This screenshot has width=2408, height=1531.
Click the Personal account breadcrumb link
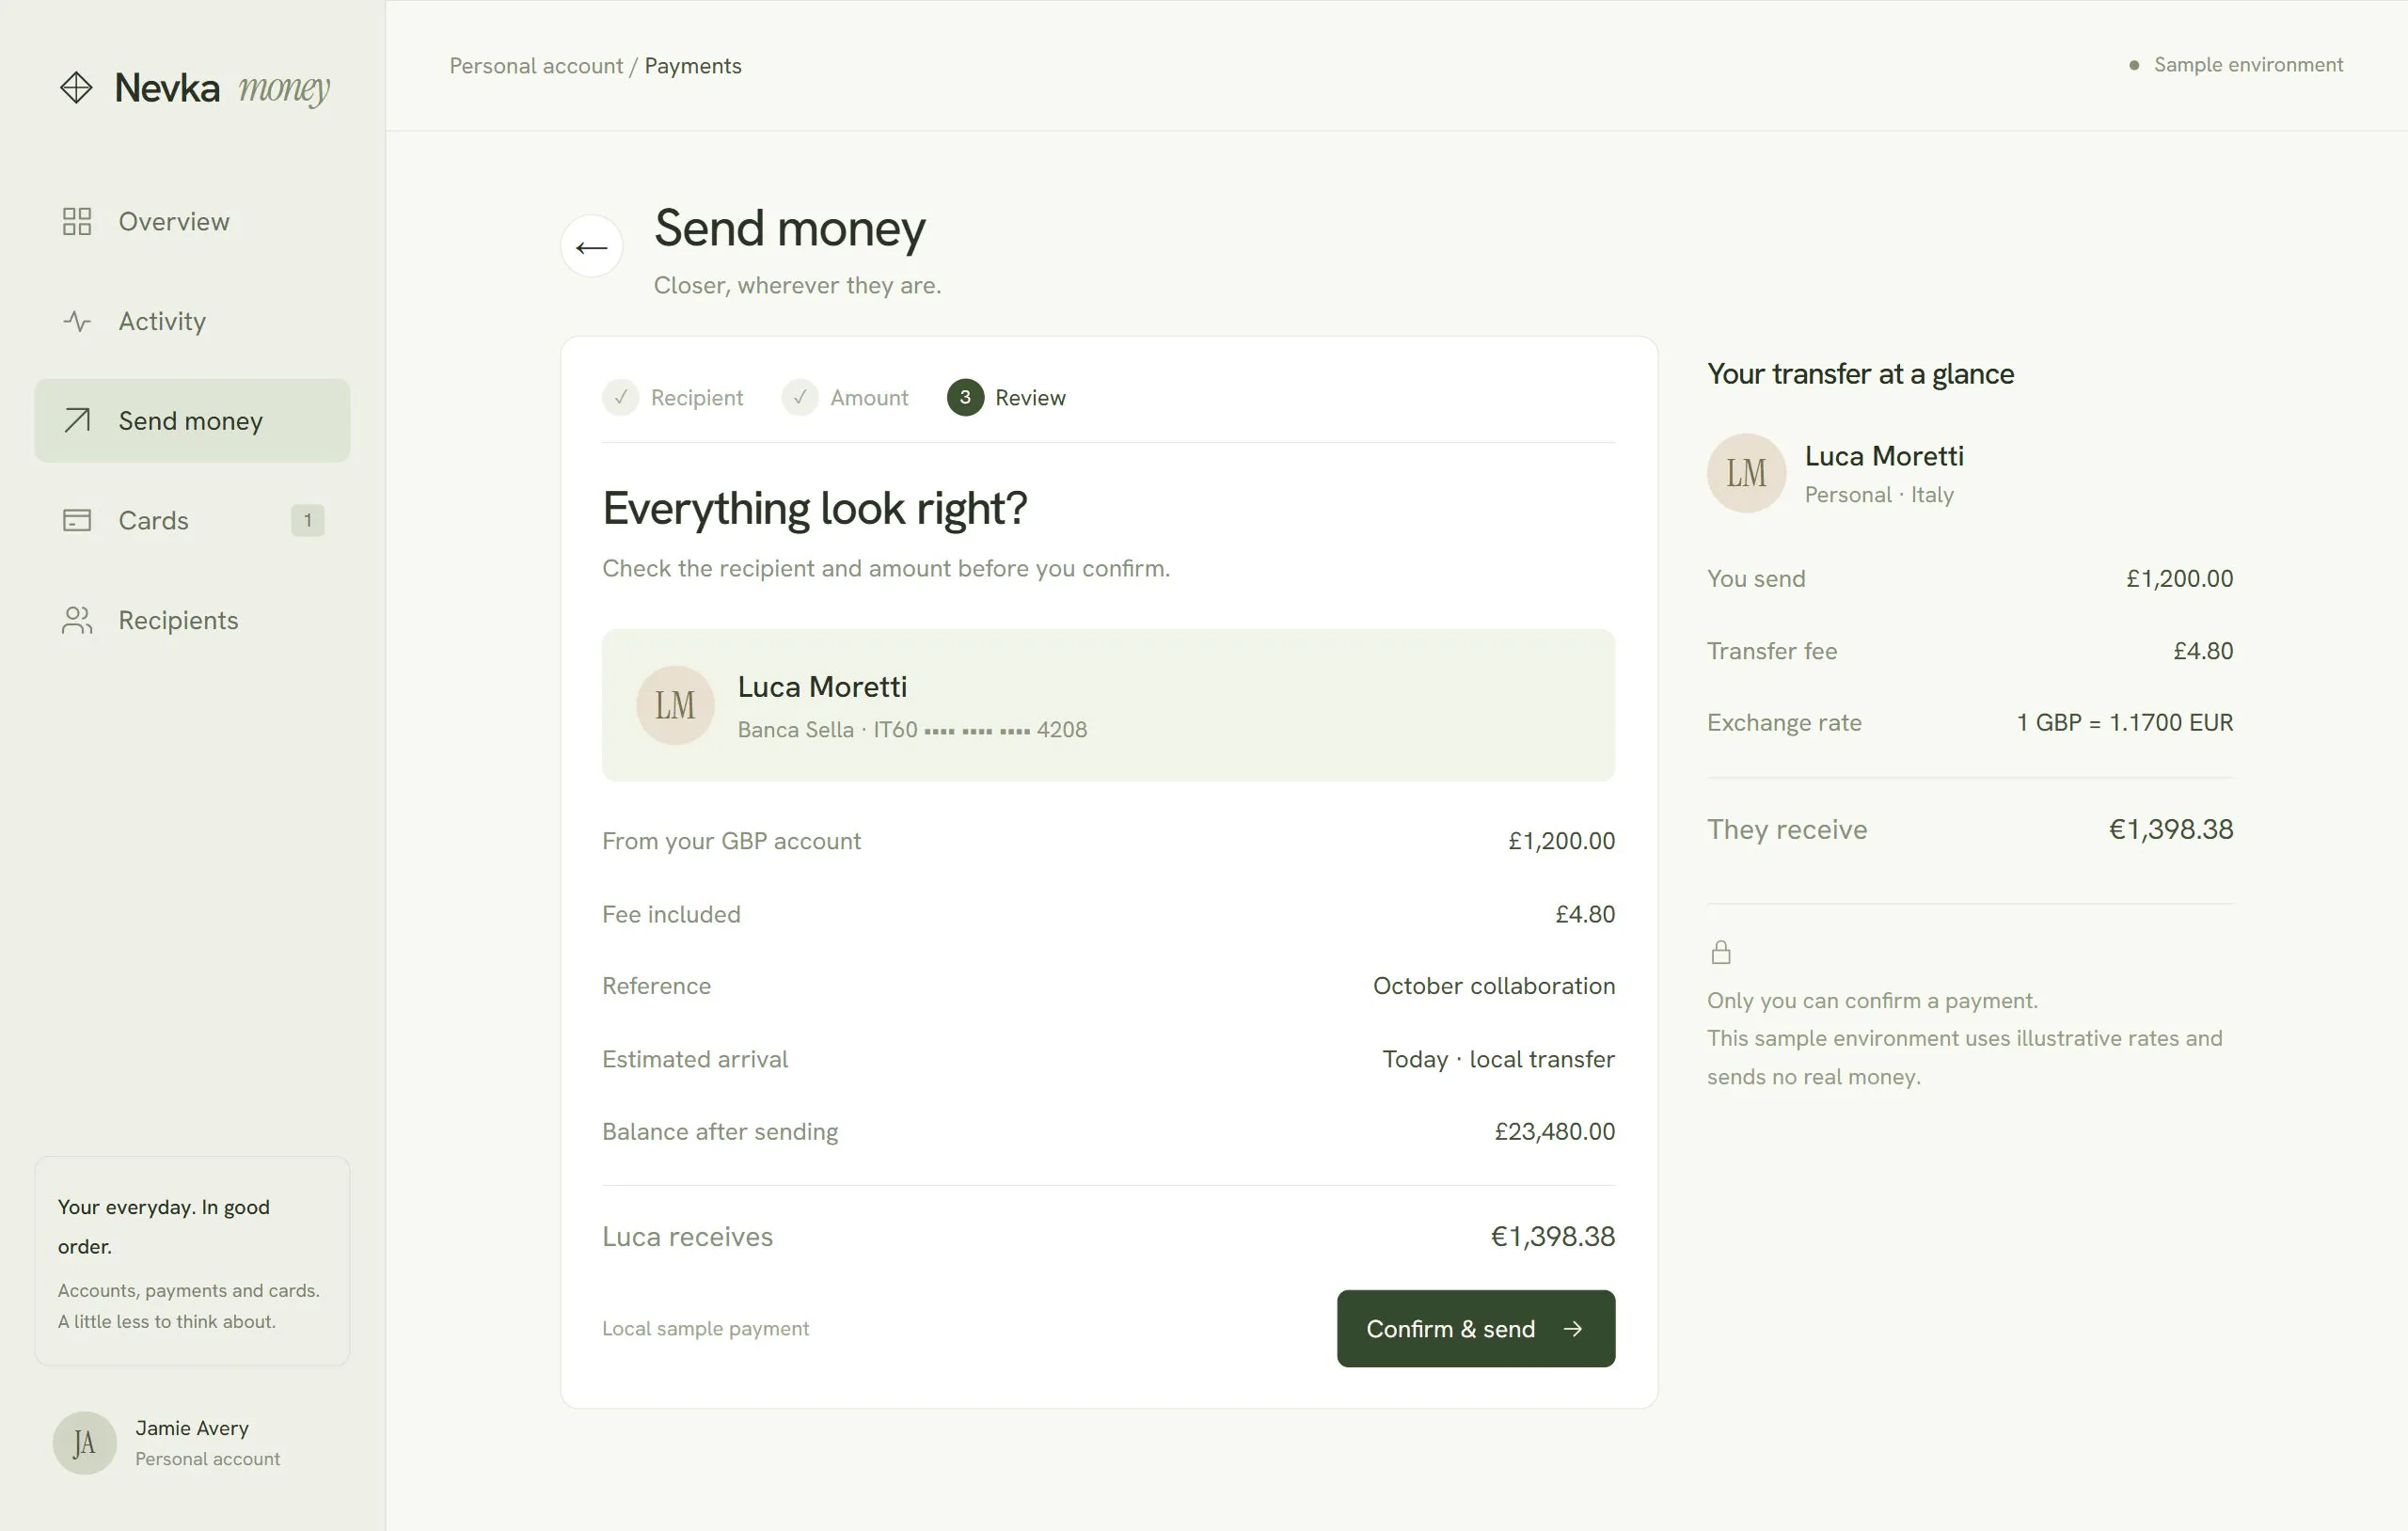(x=536, y=66)
